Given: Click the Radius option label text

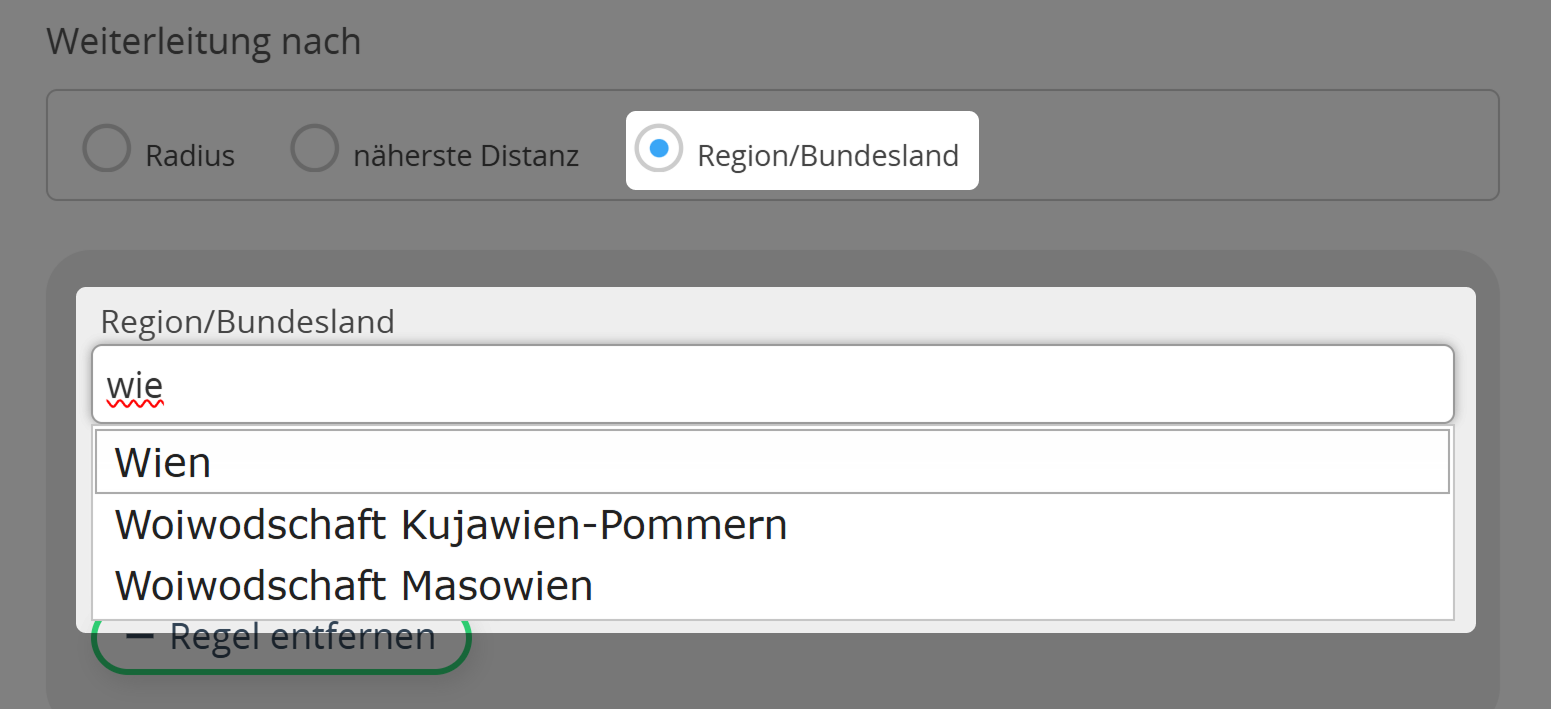Looking at the screenshot, I should (x=190, y=154).
